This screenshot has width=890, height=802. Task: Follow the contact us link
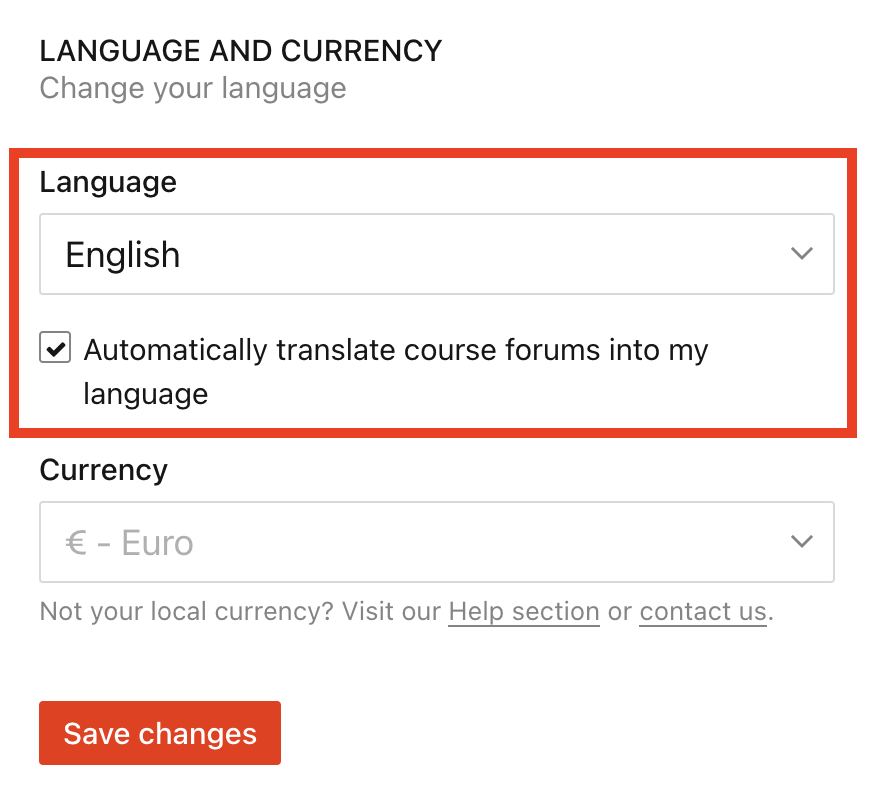(703, 611)
